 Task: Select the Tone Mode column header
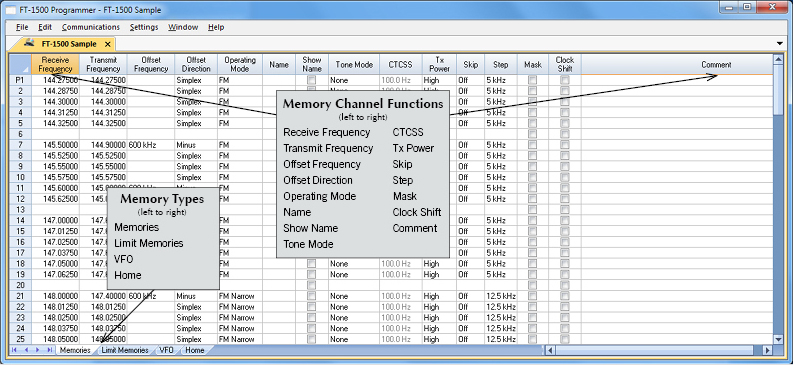(x=354, y=65)
